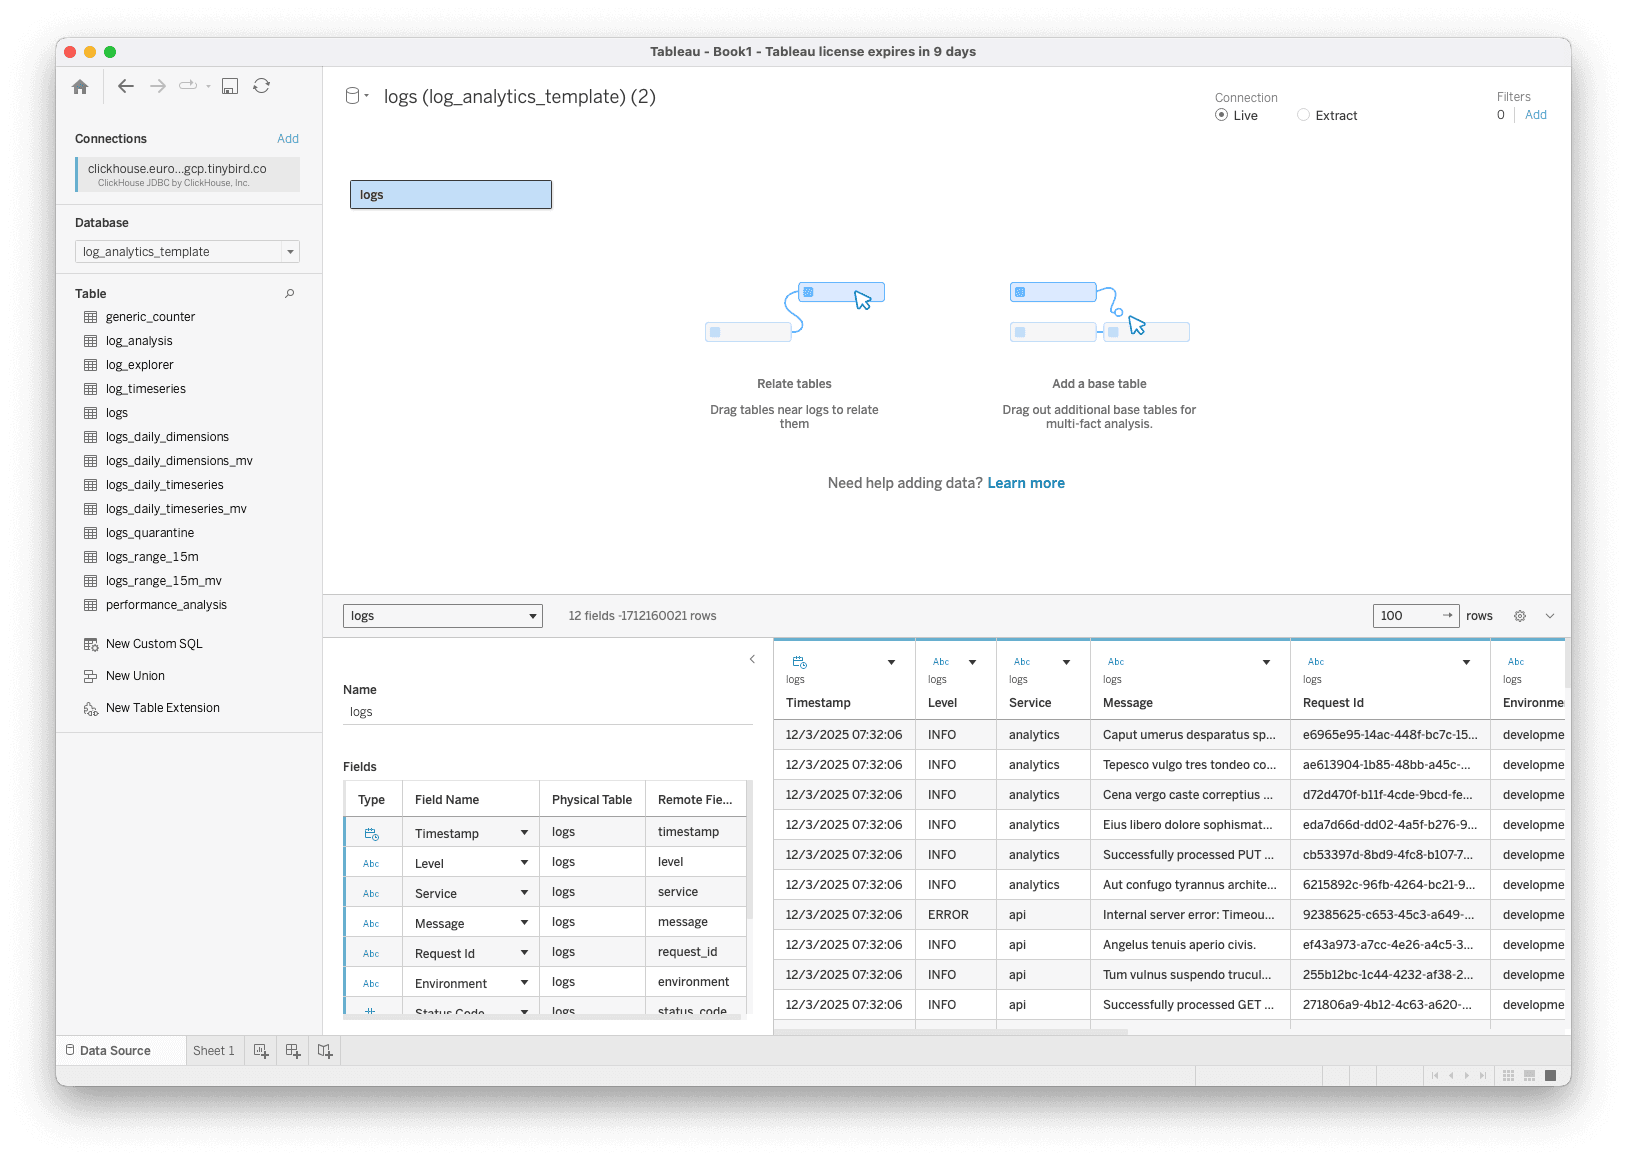Click the Learn more link
Image resolution: width=1627 pixels, height=1160 pixels.
(1025, 483)
